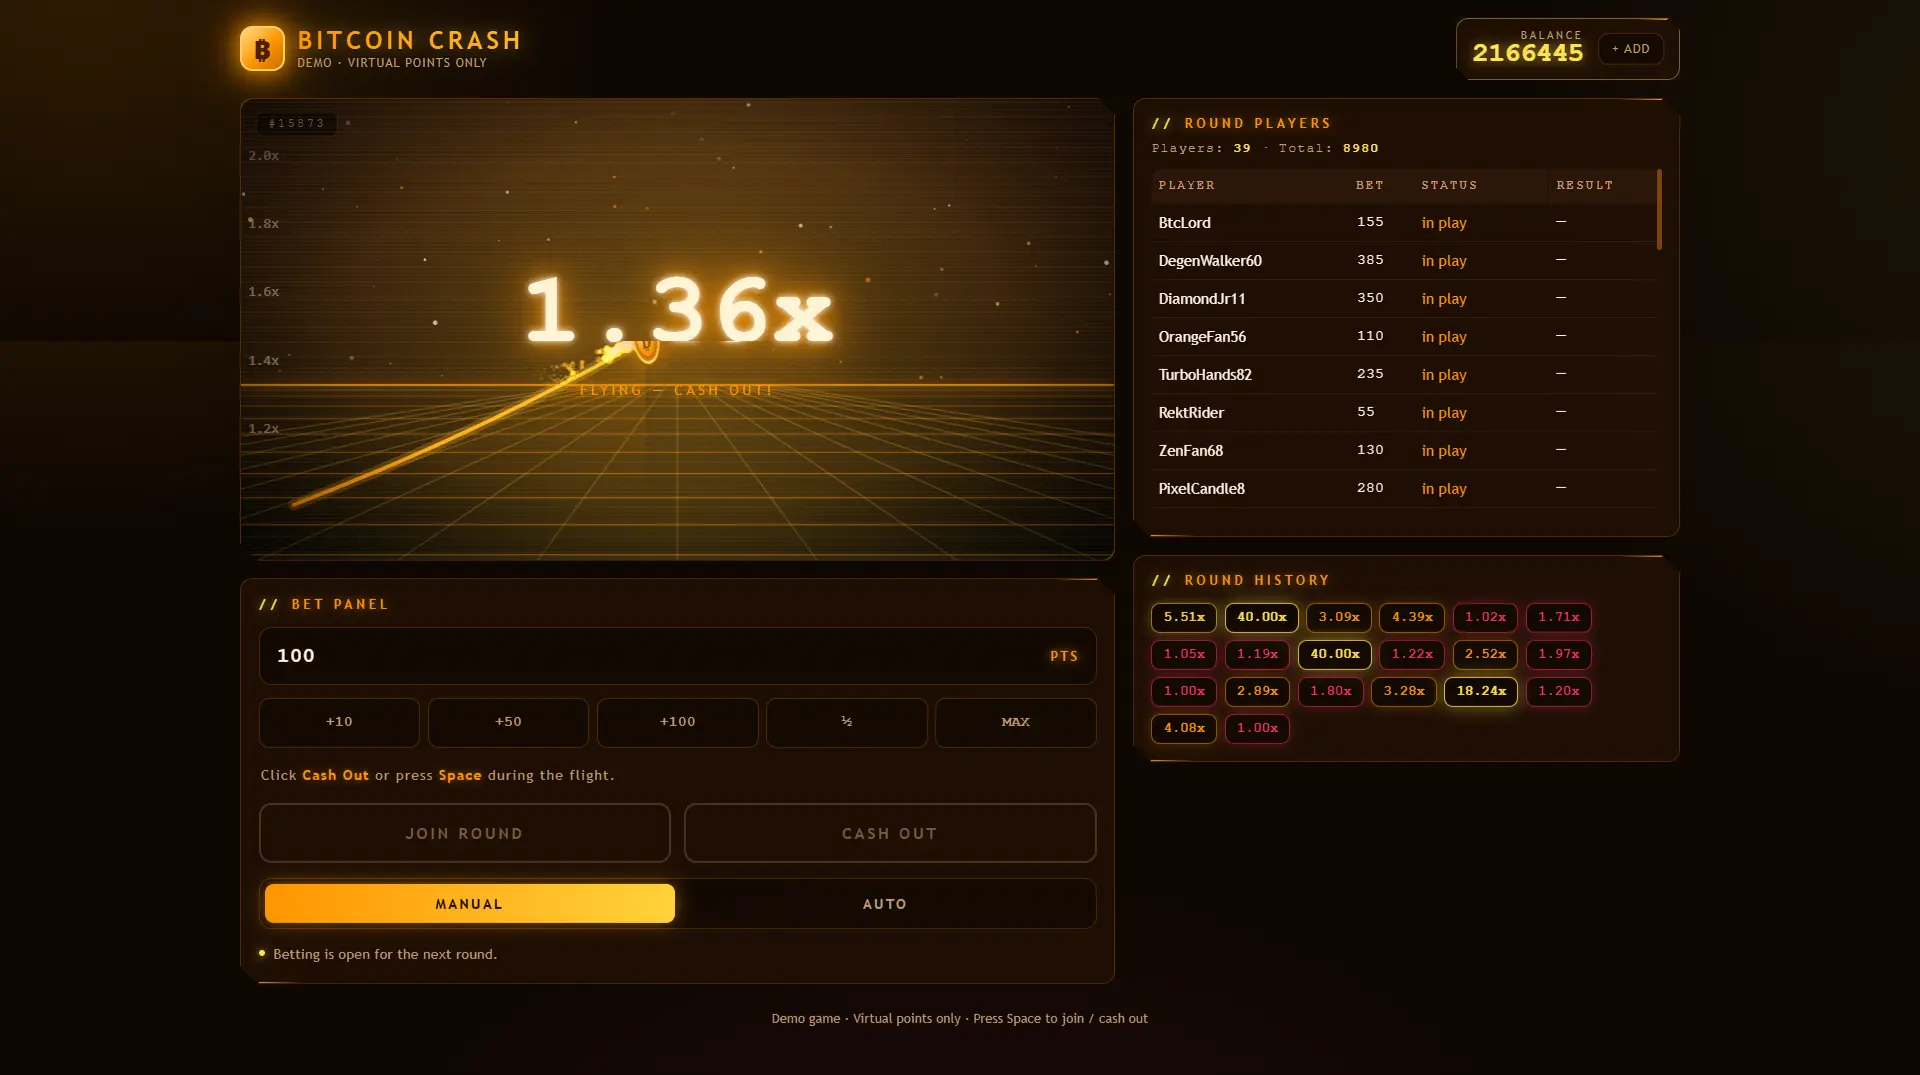Click history chip 1.05x
This screenshot has height=1075, width=1920.
1184,655
